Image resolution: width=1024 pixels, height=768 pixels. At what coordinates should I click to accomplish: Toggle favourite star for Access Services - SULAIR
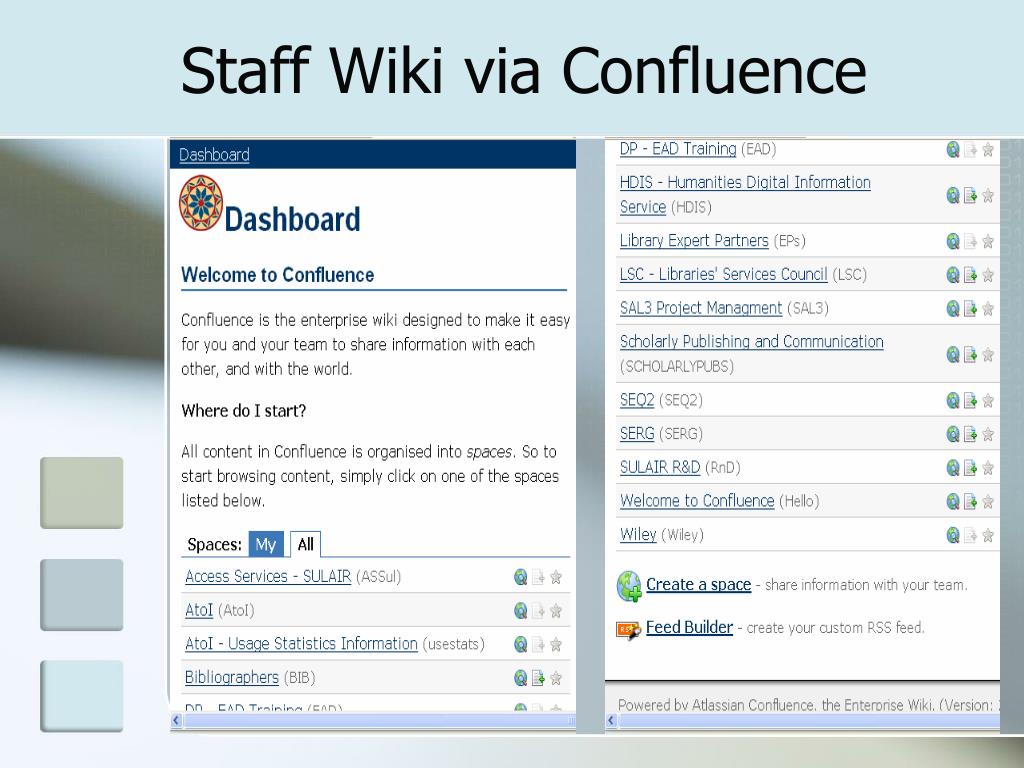click(556, 577)
